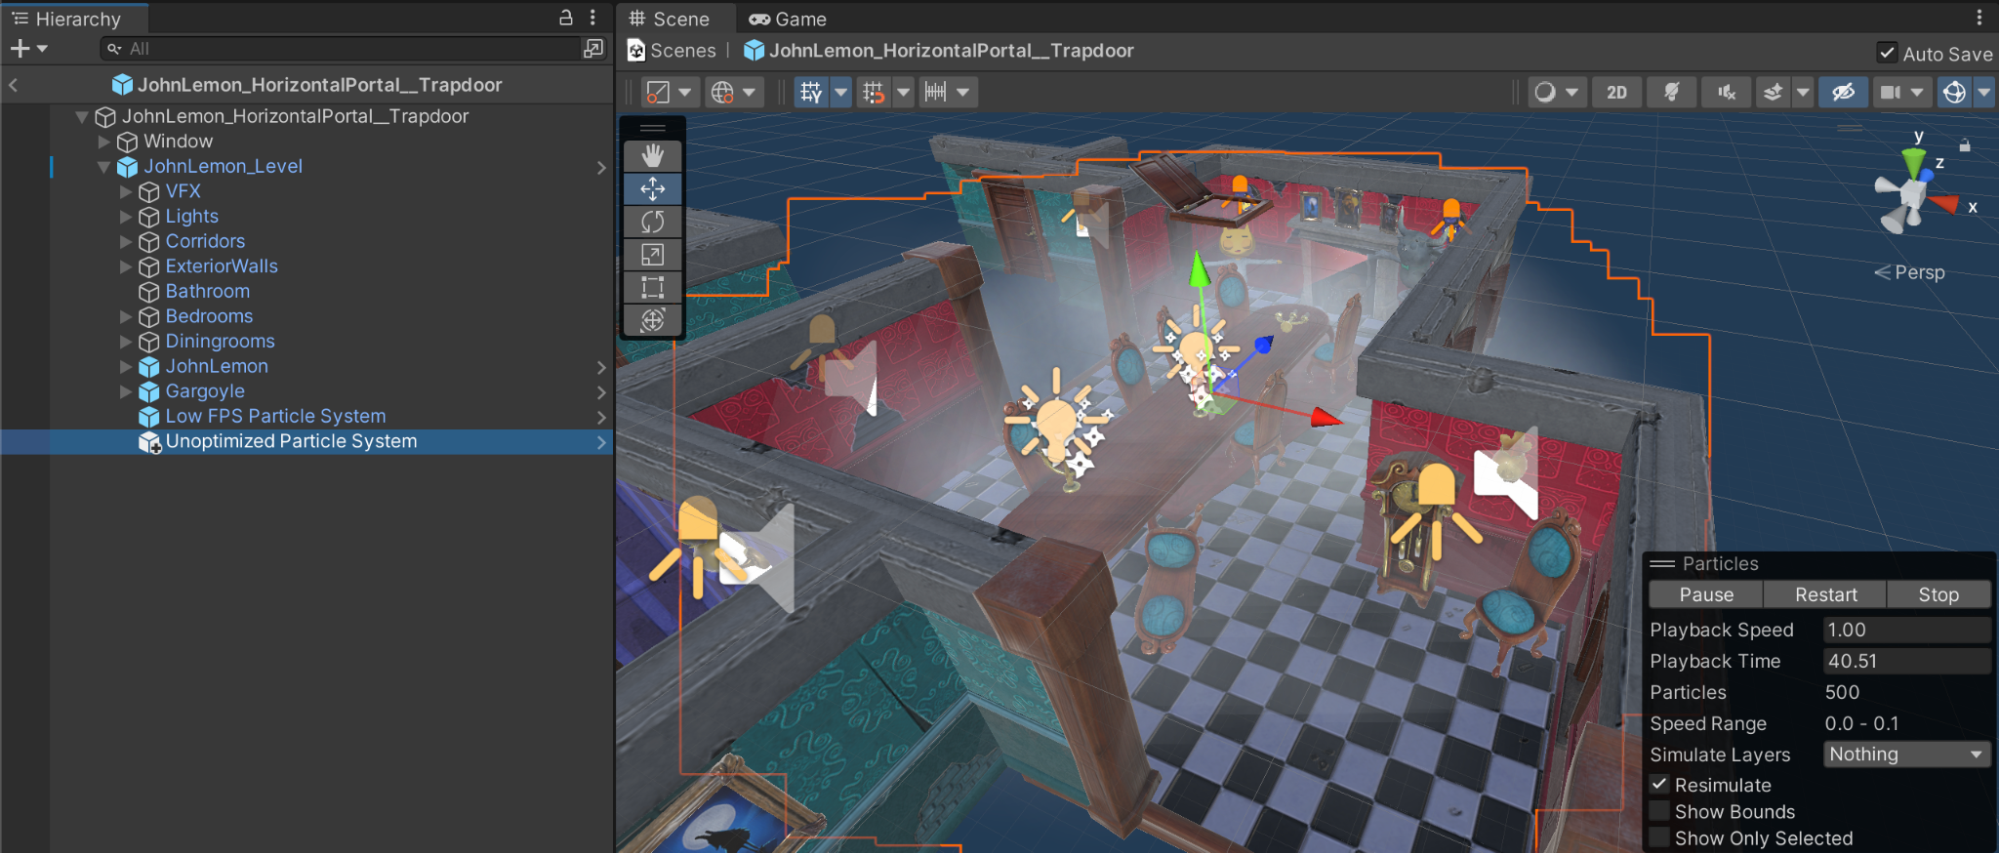1999x854 pixels.
Task: Select the Rotate tool
Action: coord(652,222)
